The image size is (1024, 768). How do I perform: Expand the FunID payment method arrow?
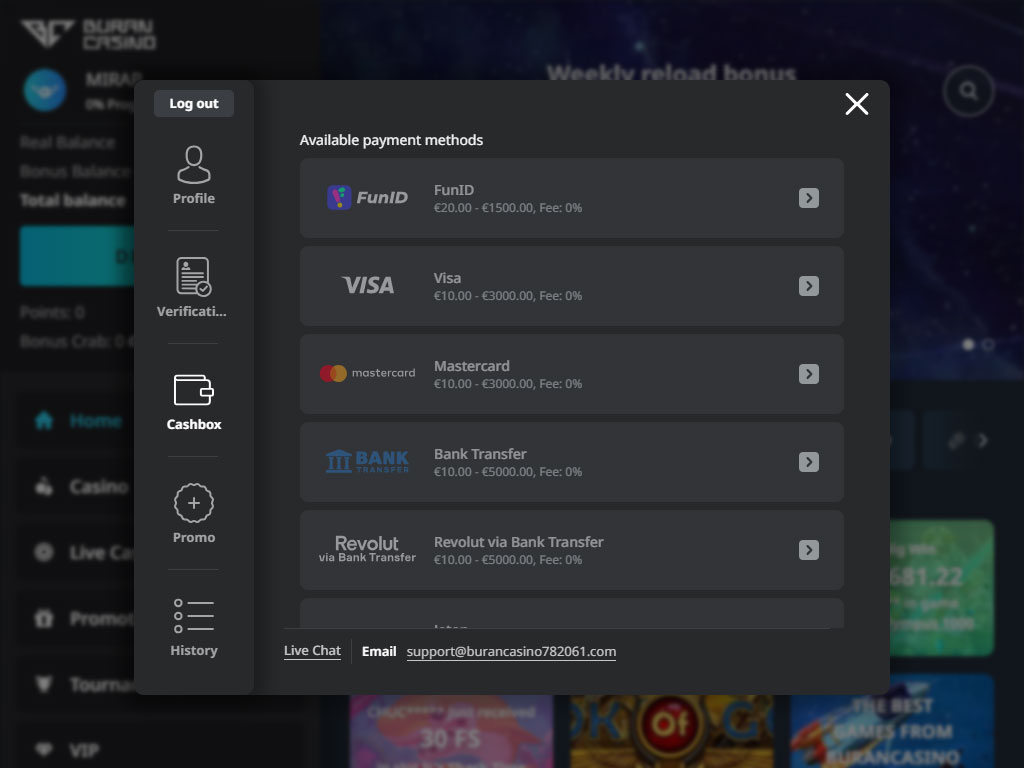click(808, 198)
